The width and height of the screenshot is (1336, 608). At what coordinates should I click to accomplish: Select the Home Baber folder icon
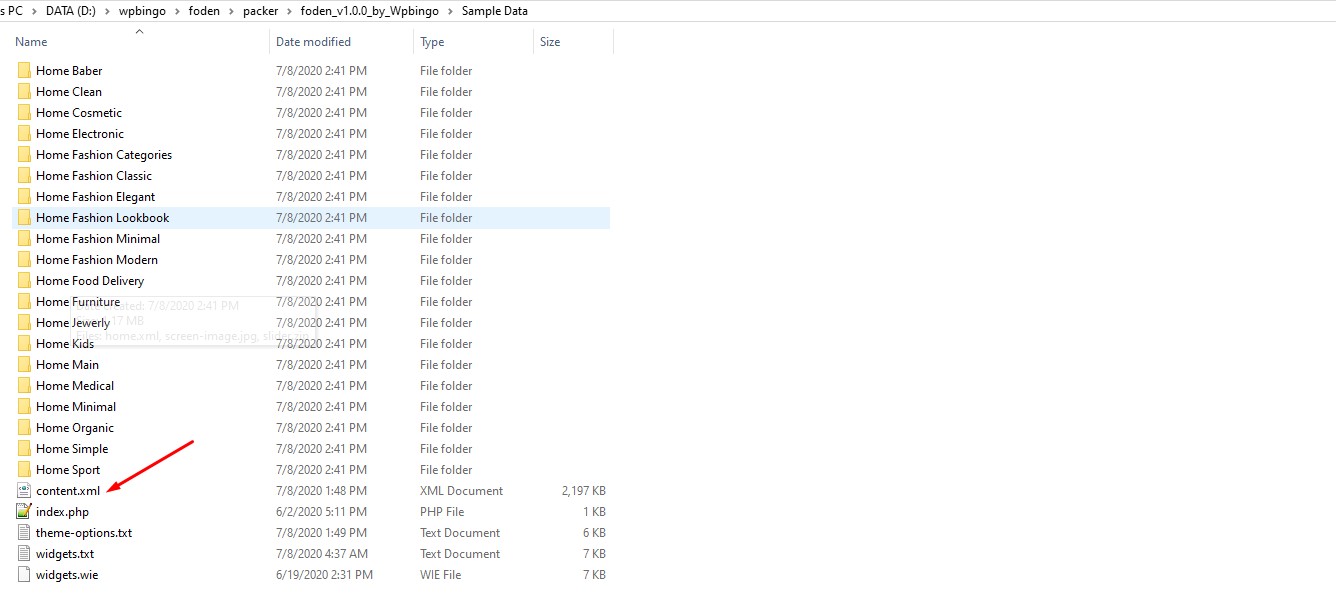(24, 71)
